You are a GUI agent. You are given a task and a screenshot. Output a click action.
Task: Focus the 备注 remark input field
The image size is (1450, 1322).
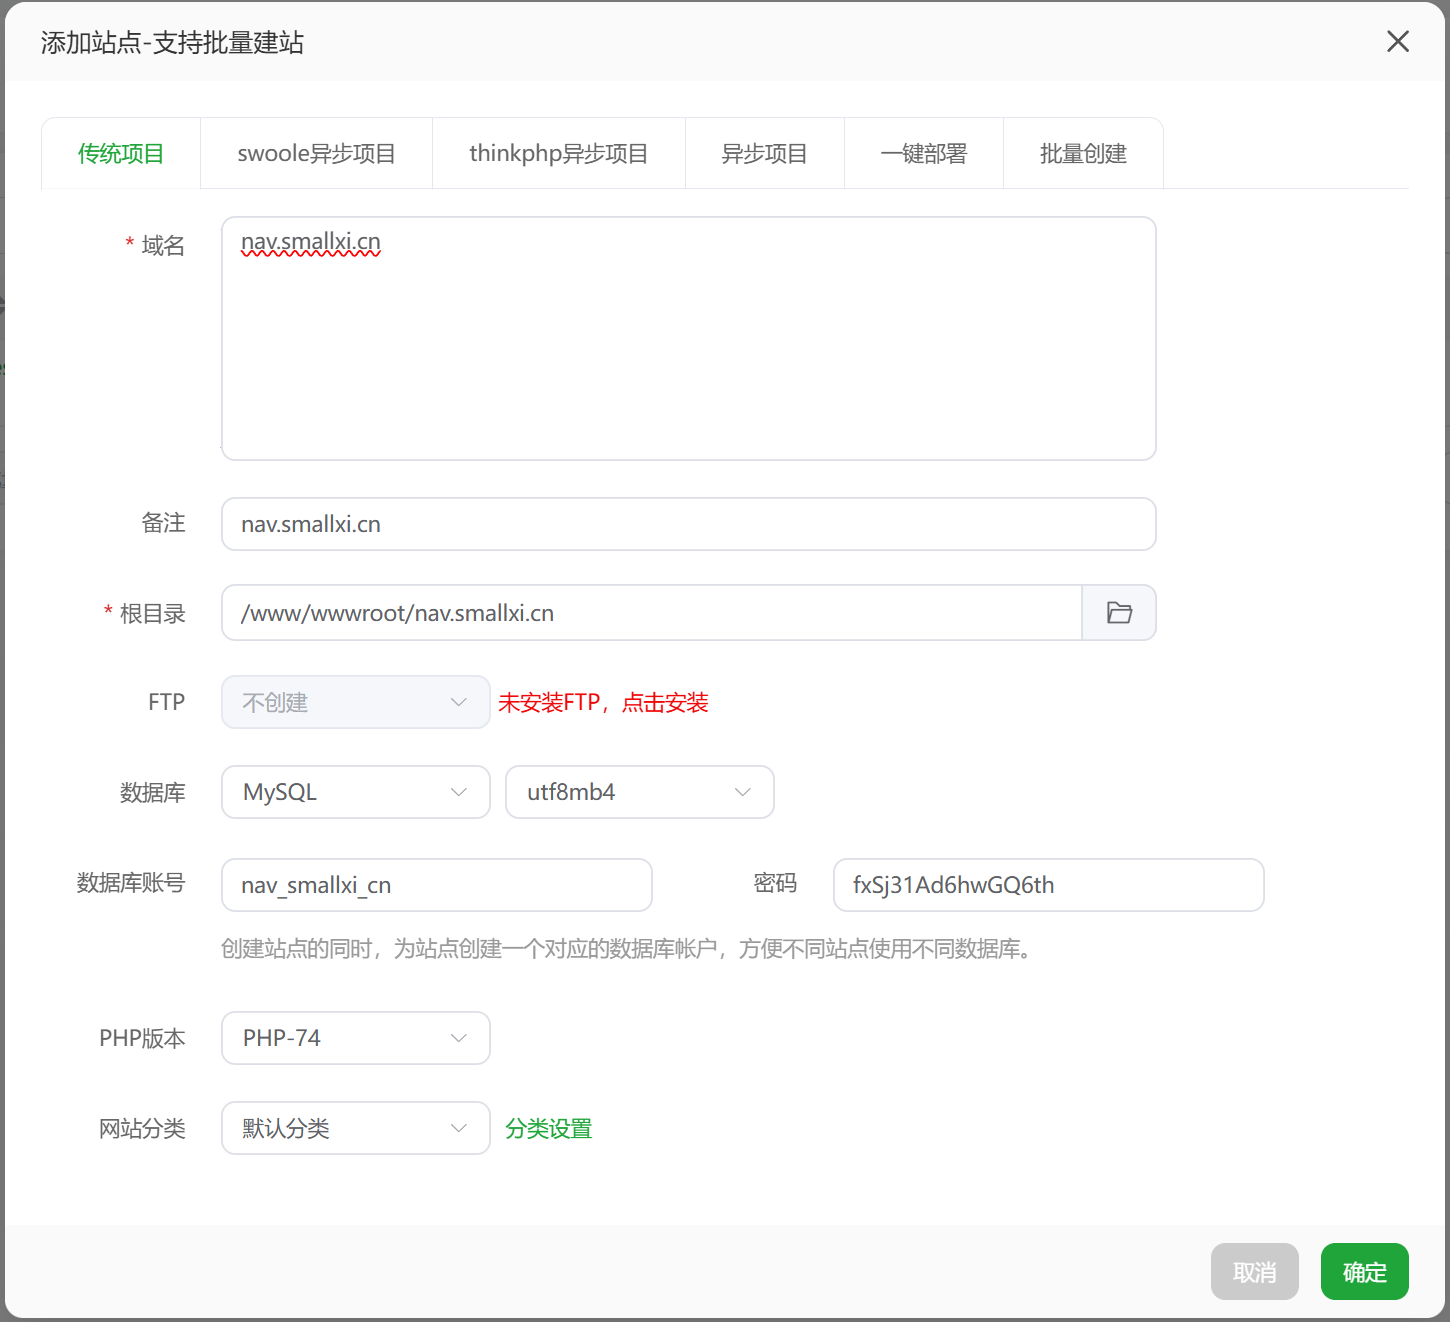coord(688,524)
